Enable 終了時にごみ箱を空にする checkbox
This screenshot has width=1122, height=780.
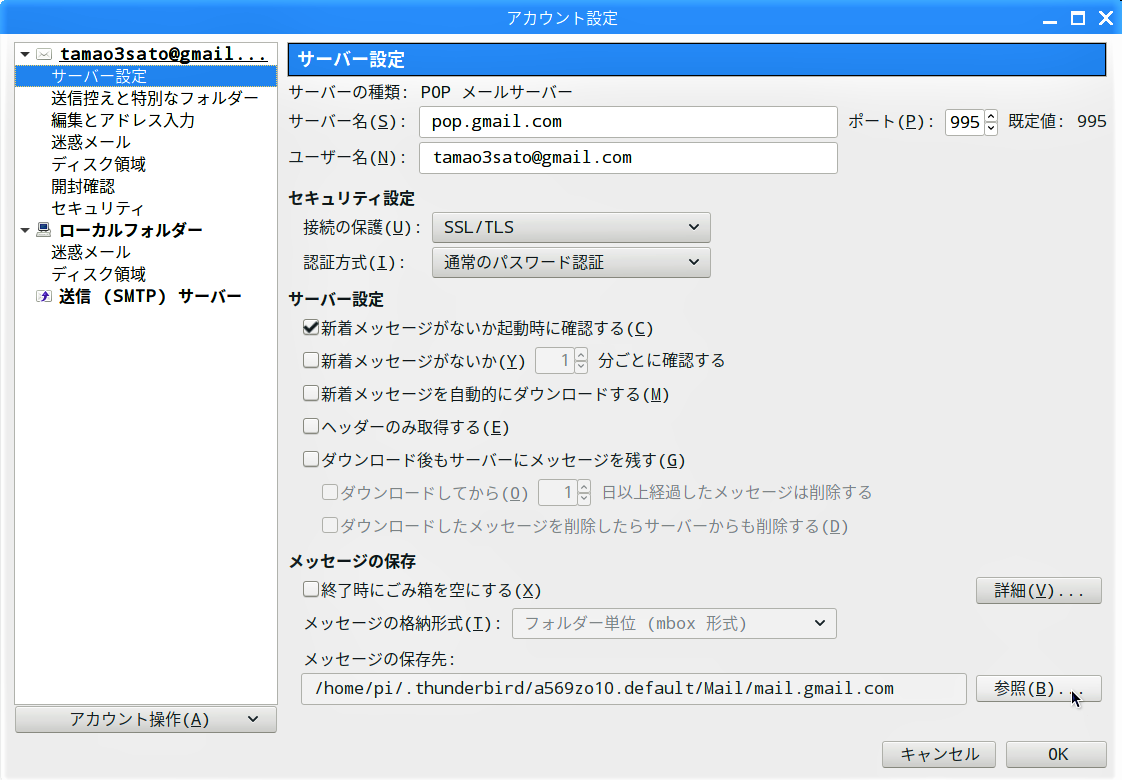[311, 590]
